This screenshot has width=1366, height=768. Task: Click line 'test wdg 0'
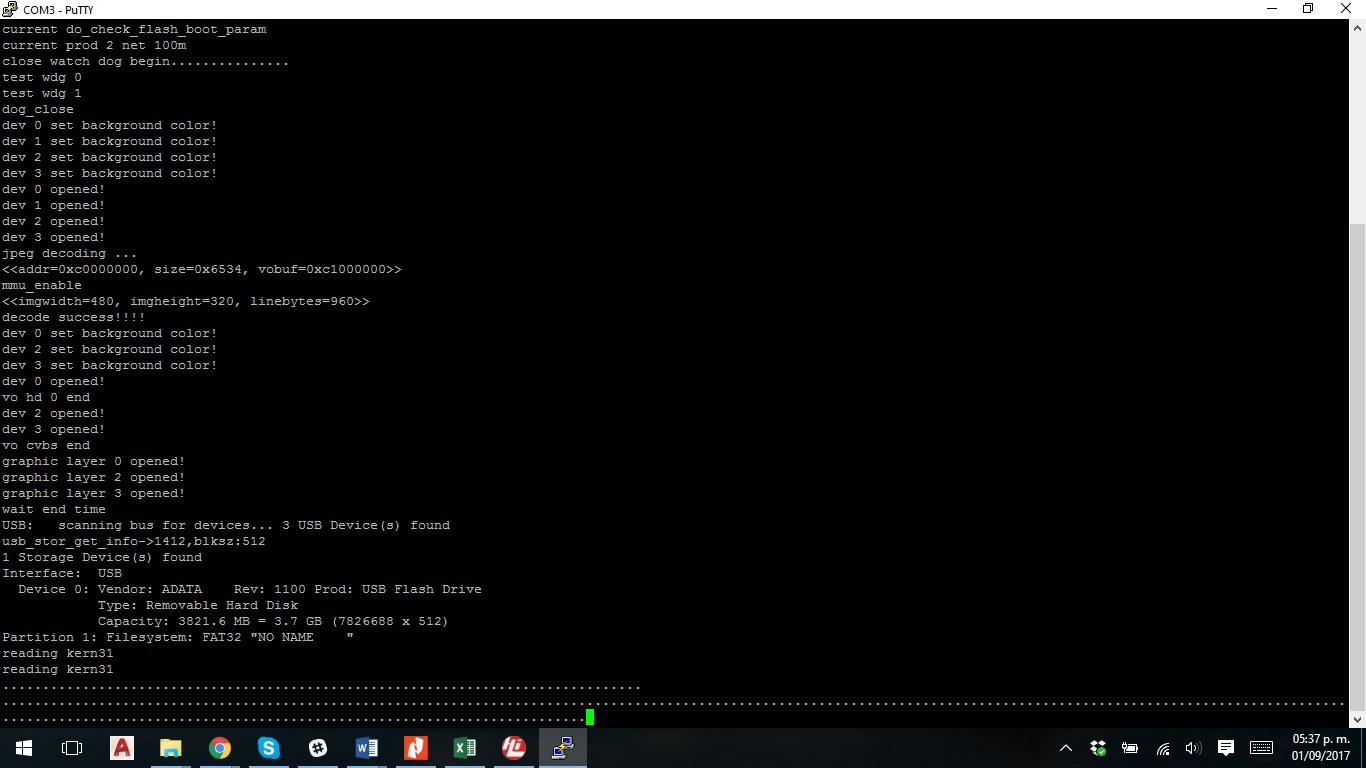(x=42, y=77)
